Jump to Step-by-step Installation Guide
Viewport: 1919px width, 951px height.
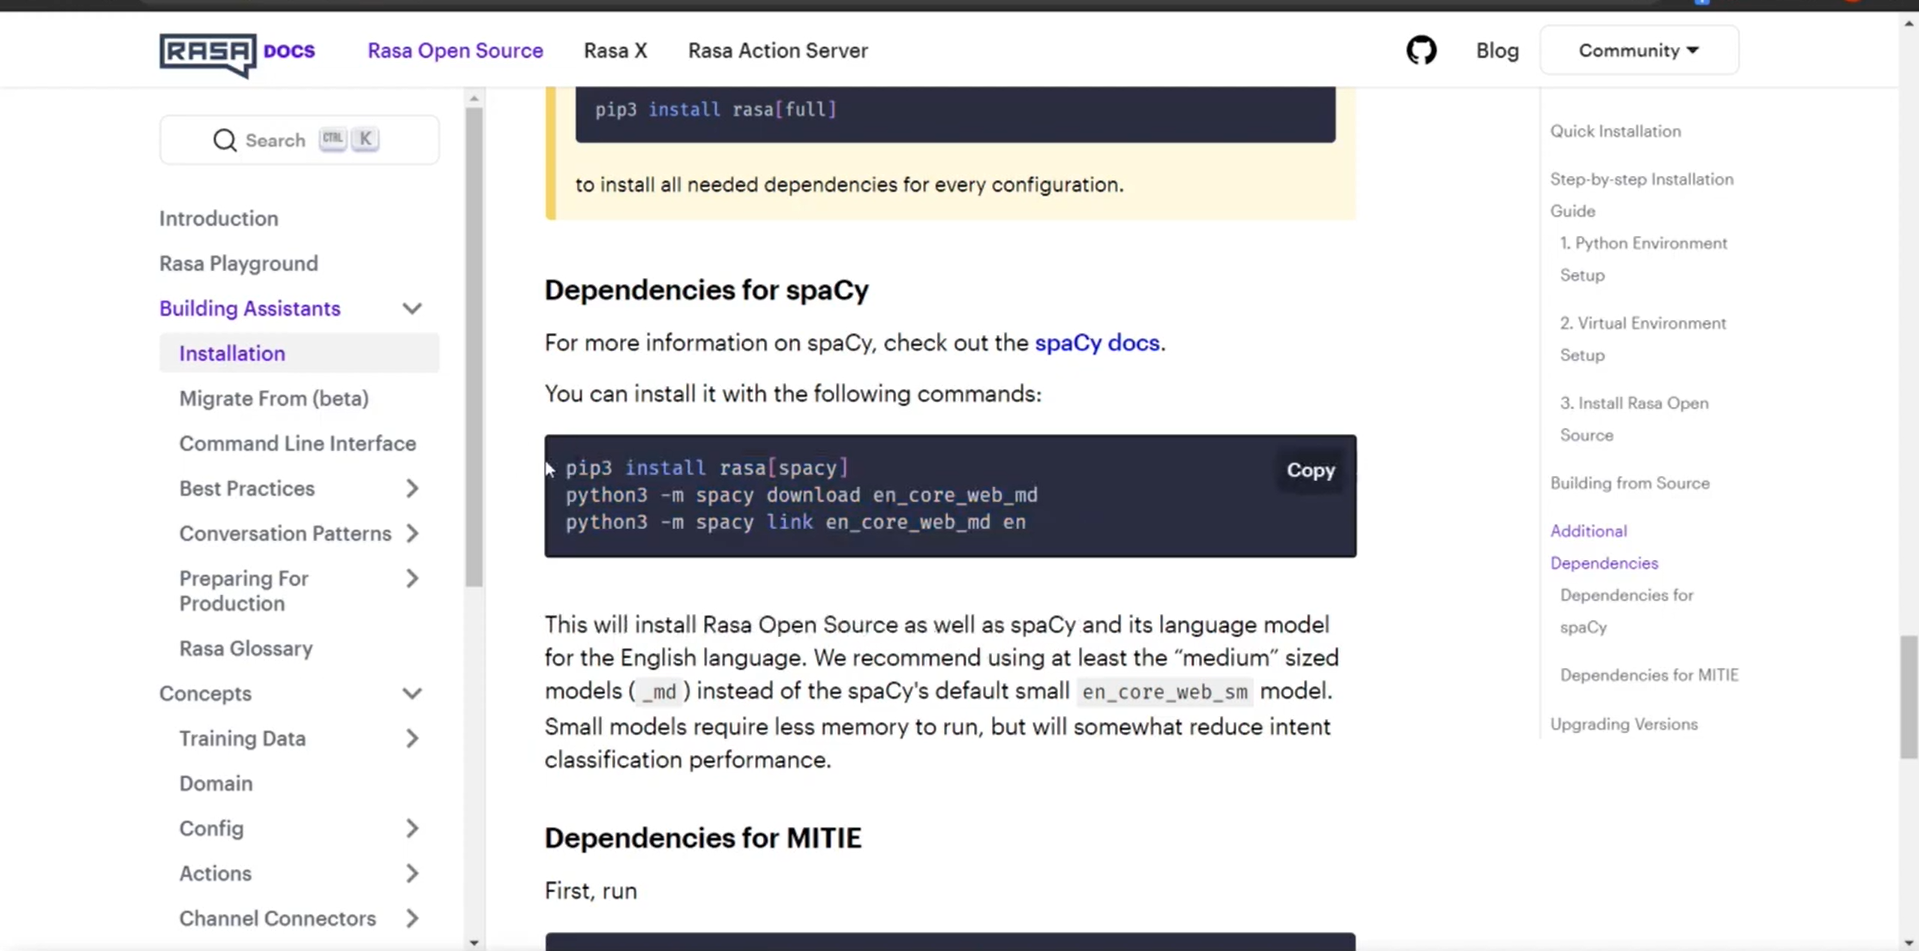coord(1641,195)
